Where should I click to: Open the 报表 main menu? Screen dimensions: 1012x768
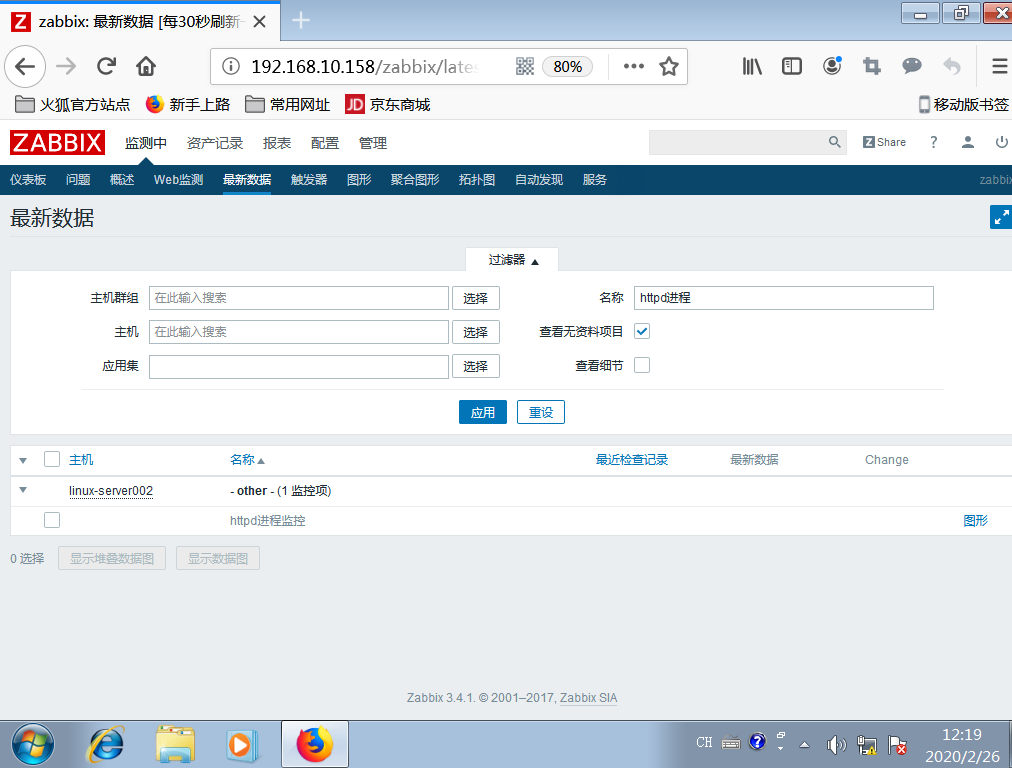pyautogui.click(x=277, y=143)
